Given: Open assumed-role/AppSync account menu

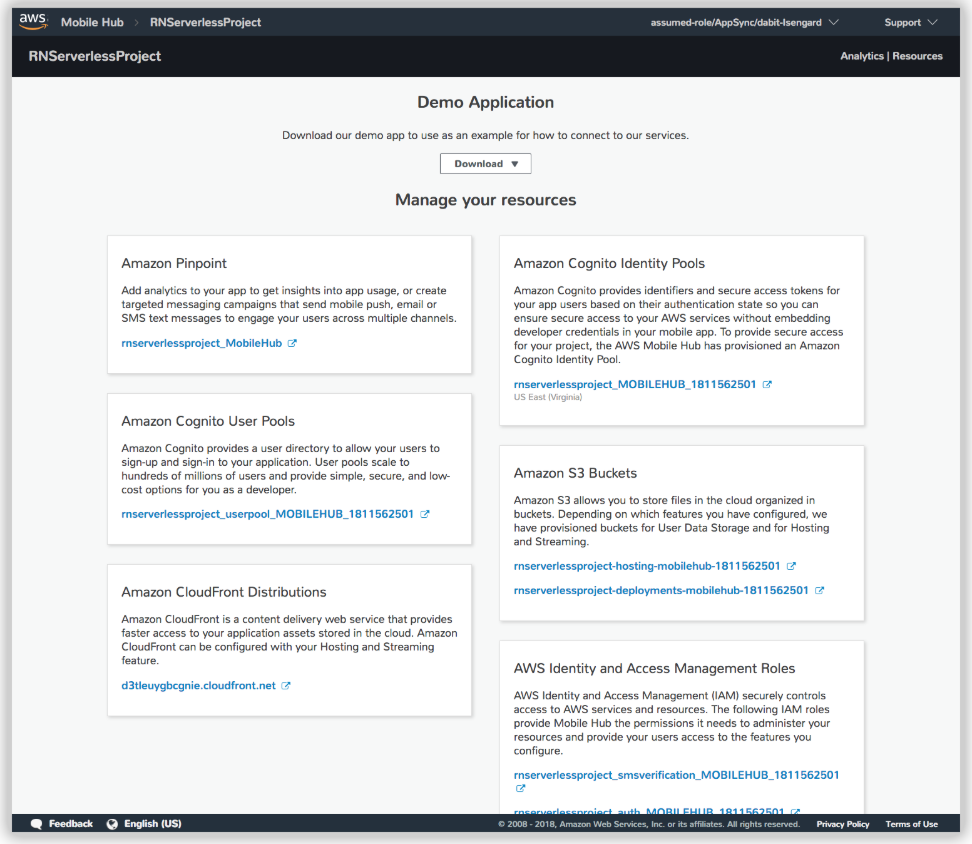Looking at the screenshot, I should click(736, 22).
